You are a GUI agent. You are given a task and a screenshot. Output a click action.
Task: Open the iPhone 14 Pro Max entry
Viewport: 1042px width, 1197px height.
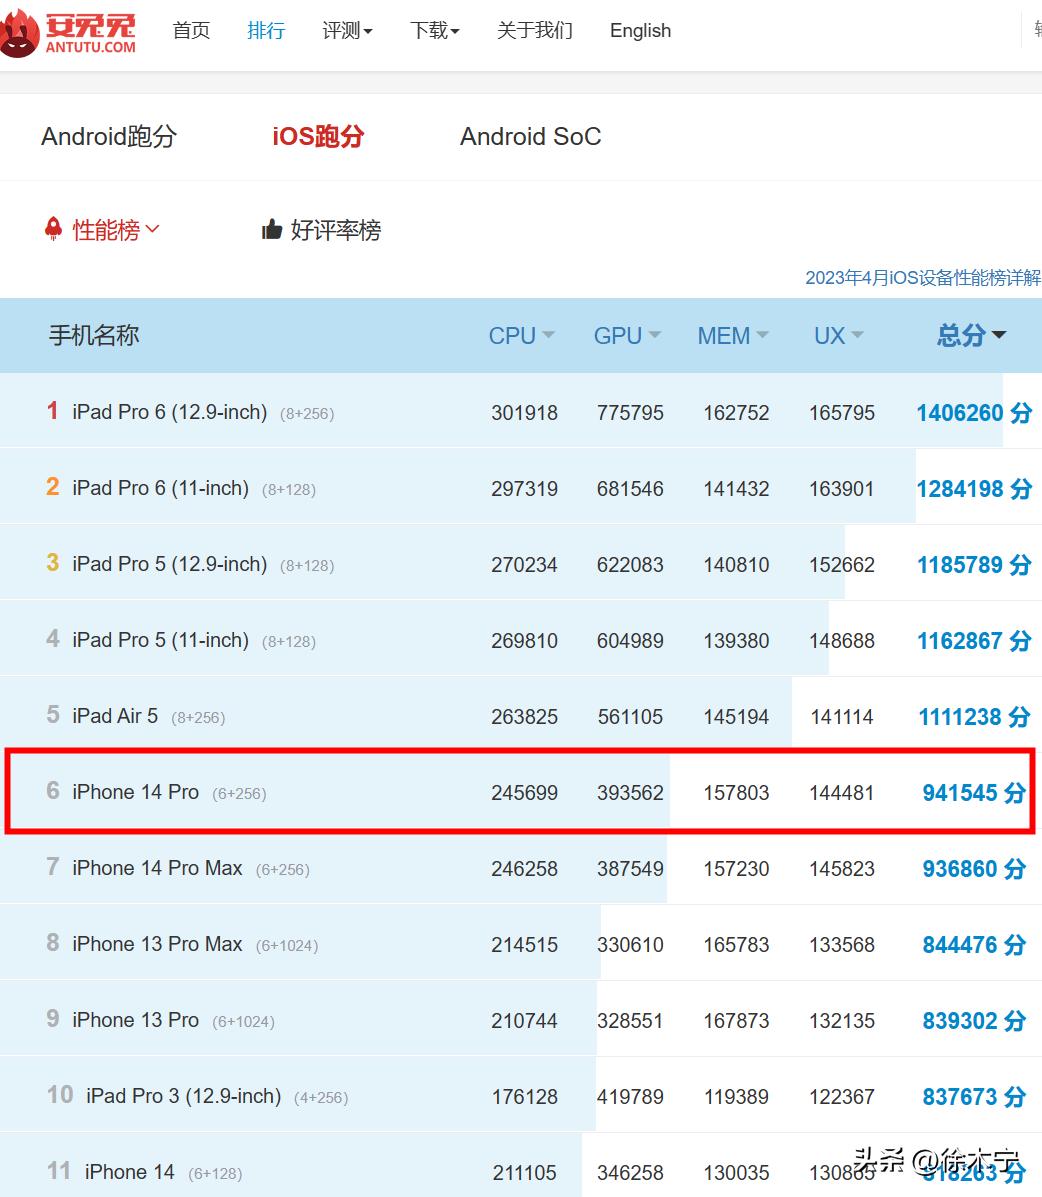tap(157, 868)
